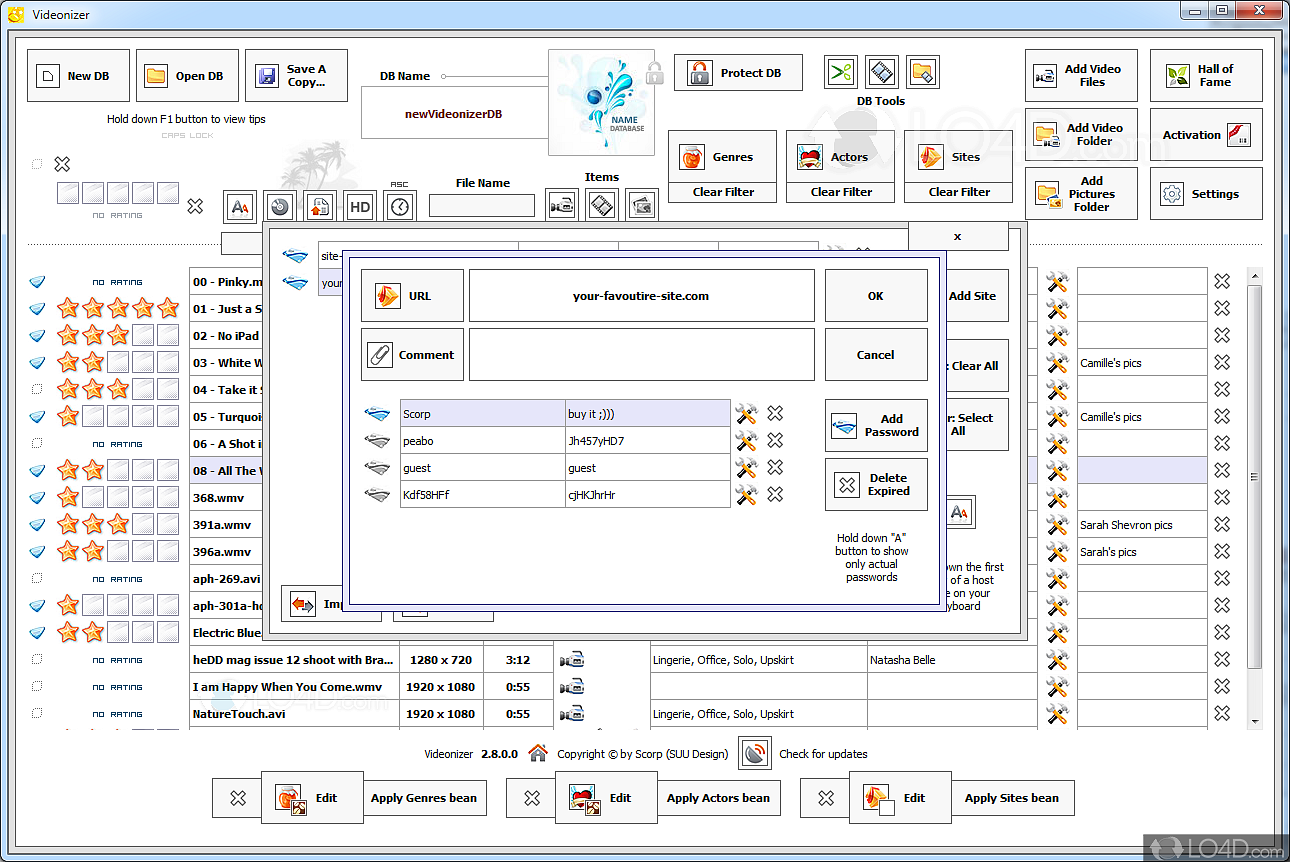The image size is (1290, 862).
Task: Expand the arrow next to the peabo entry
Action: (377, 440)
